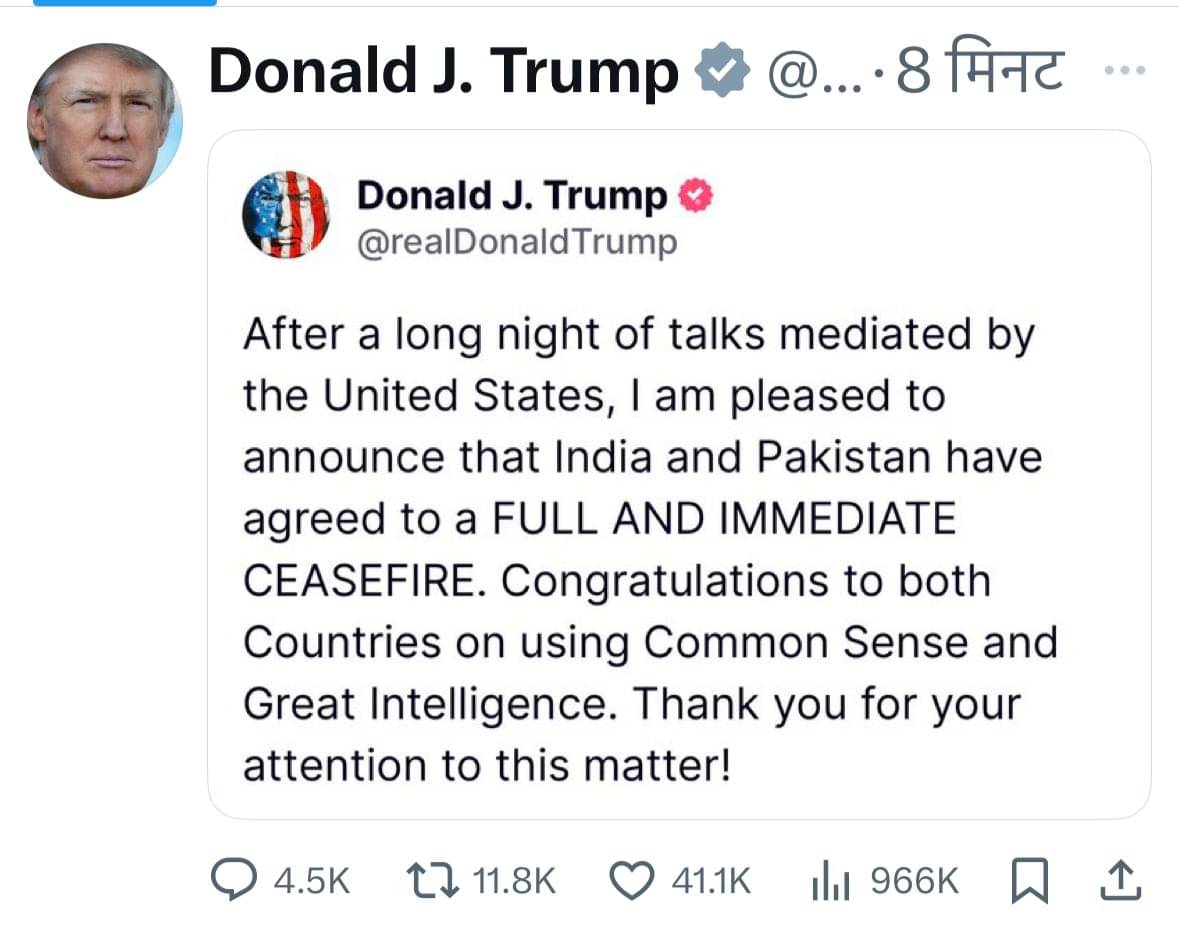Image resolution: width=1179 pixels, height=940 pixels.
Task: Click the '8 मिनट' timestamp
Action: (981, 73)
